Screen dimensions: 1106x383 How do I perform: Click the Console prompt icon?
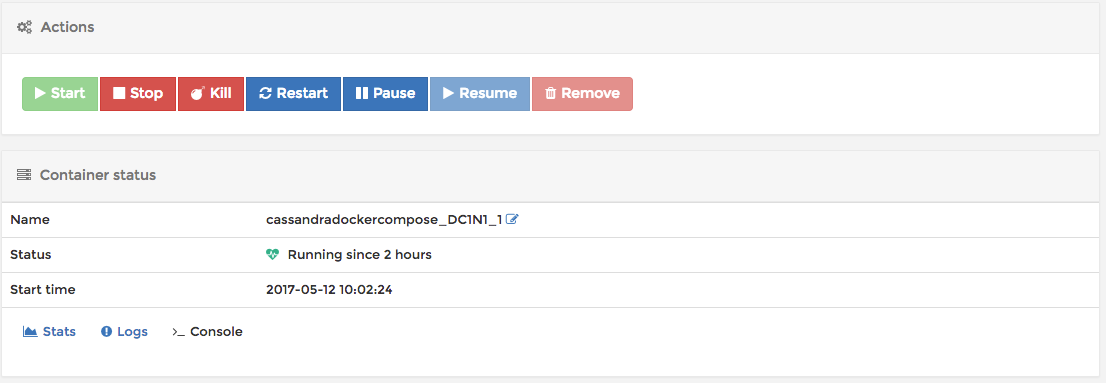point(178,332)
